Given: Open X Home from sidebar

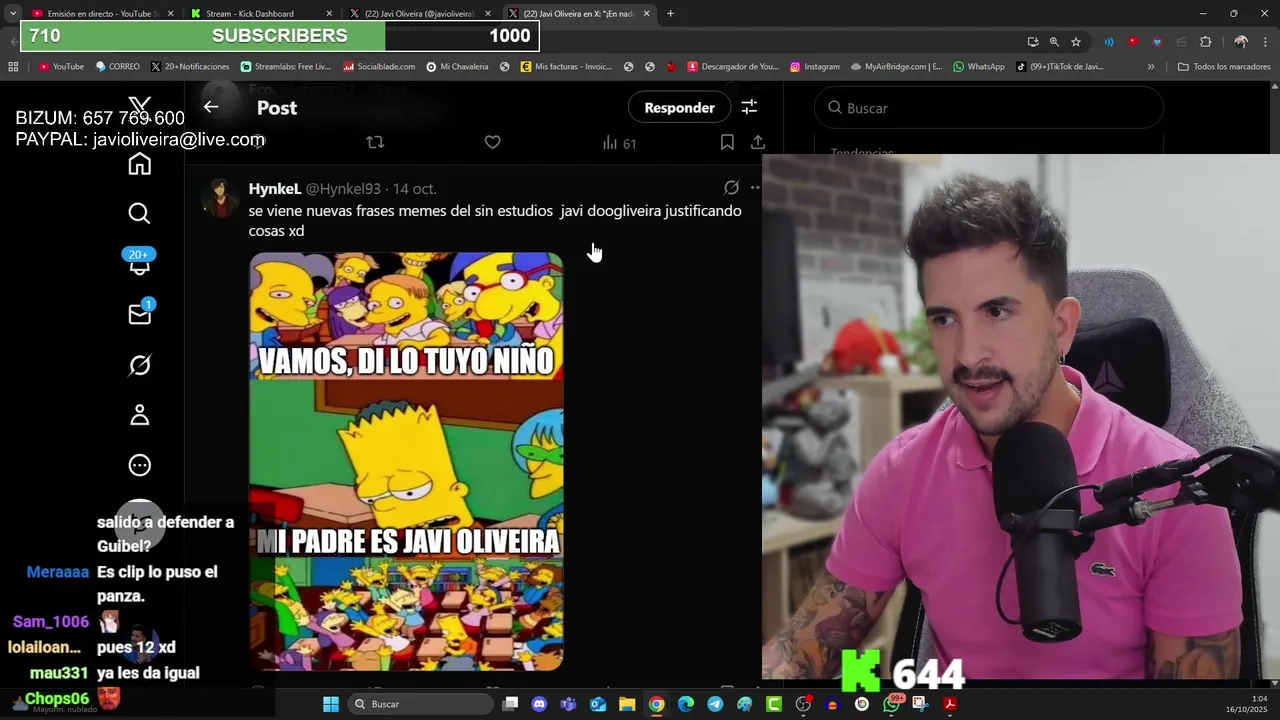Looking at the screenshot, I should [140, 164].
